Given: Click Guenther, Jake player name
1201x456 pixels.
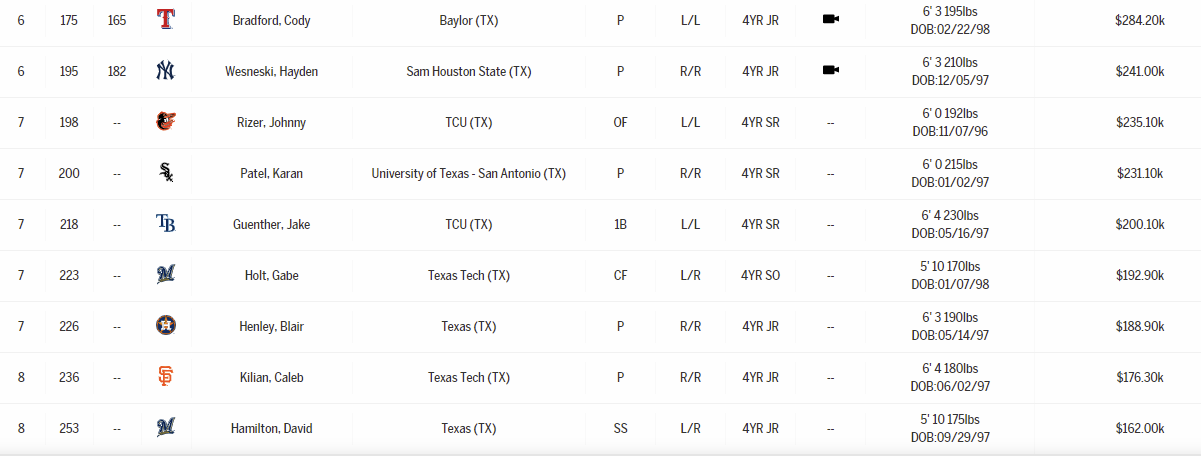Looking at the screenshot, I should [272, 224].
